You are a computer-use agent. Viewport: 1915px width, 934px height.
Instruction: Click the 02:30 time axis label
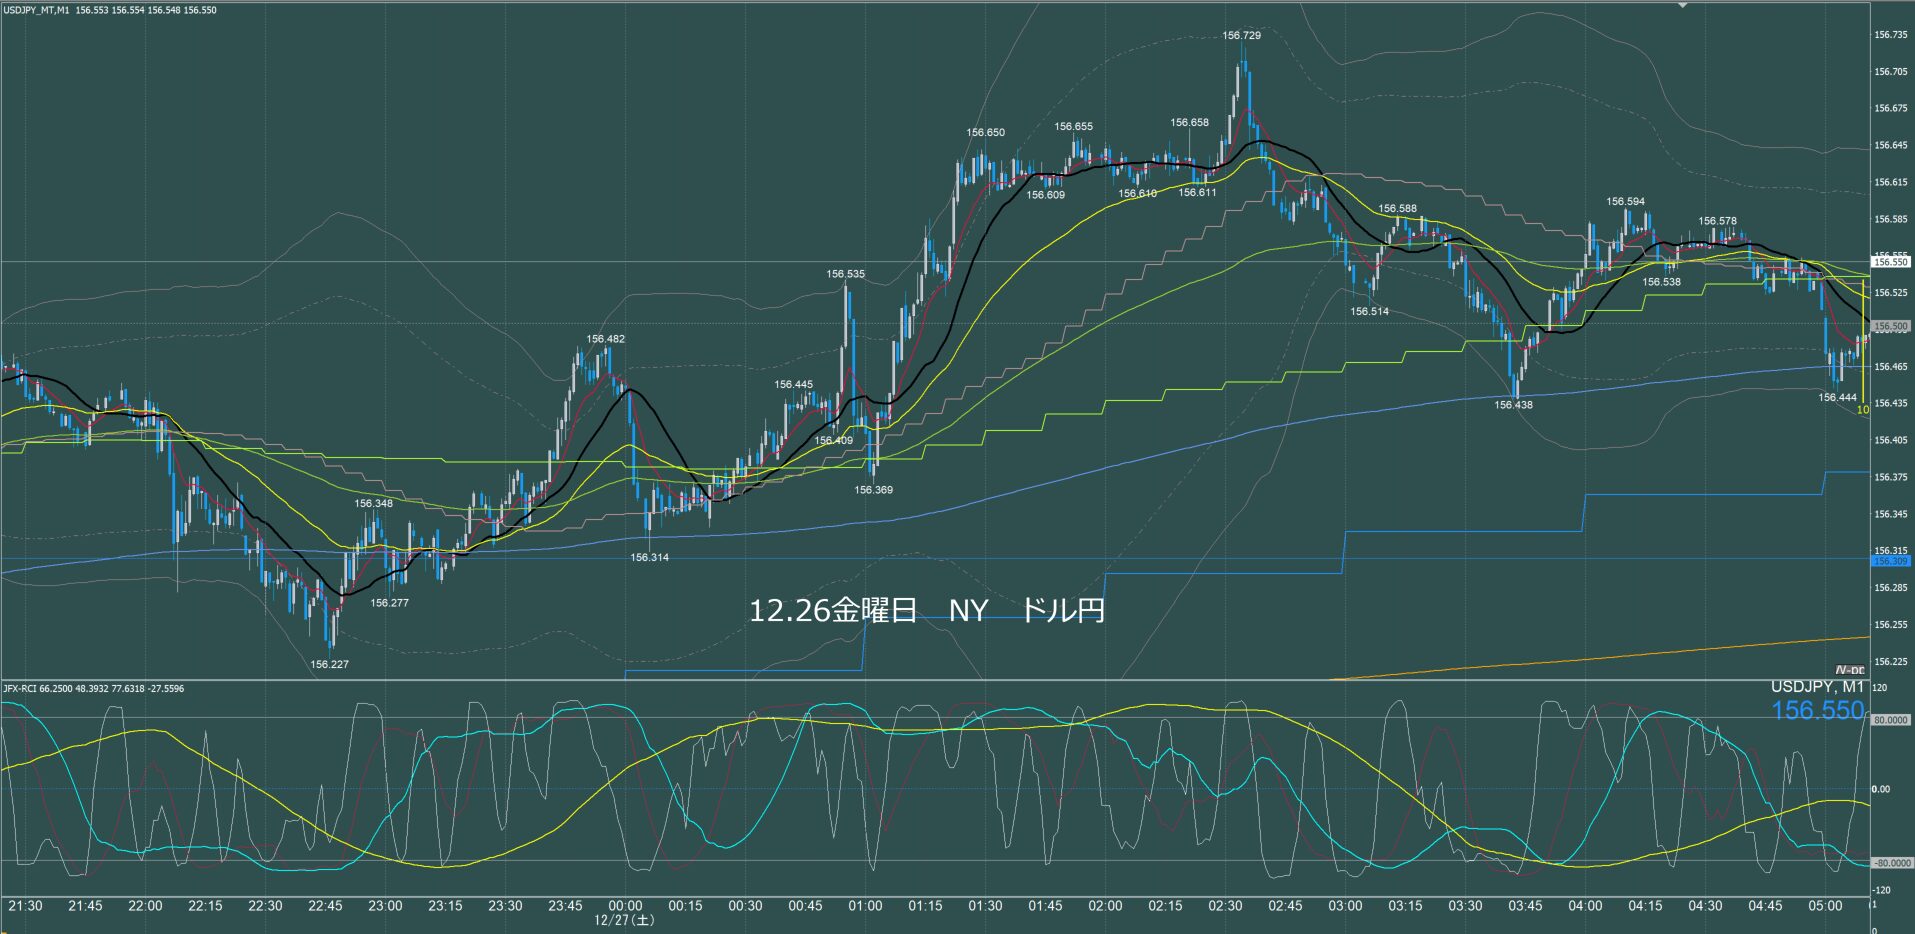tap(1225, 906)
